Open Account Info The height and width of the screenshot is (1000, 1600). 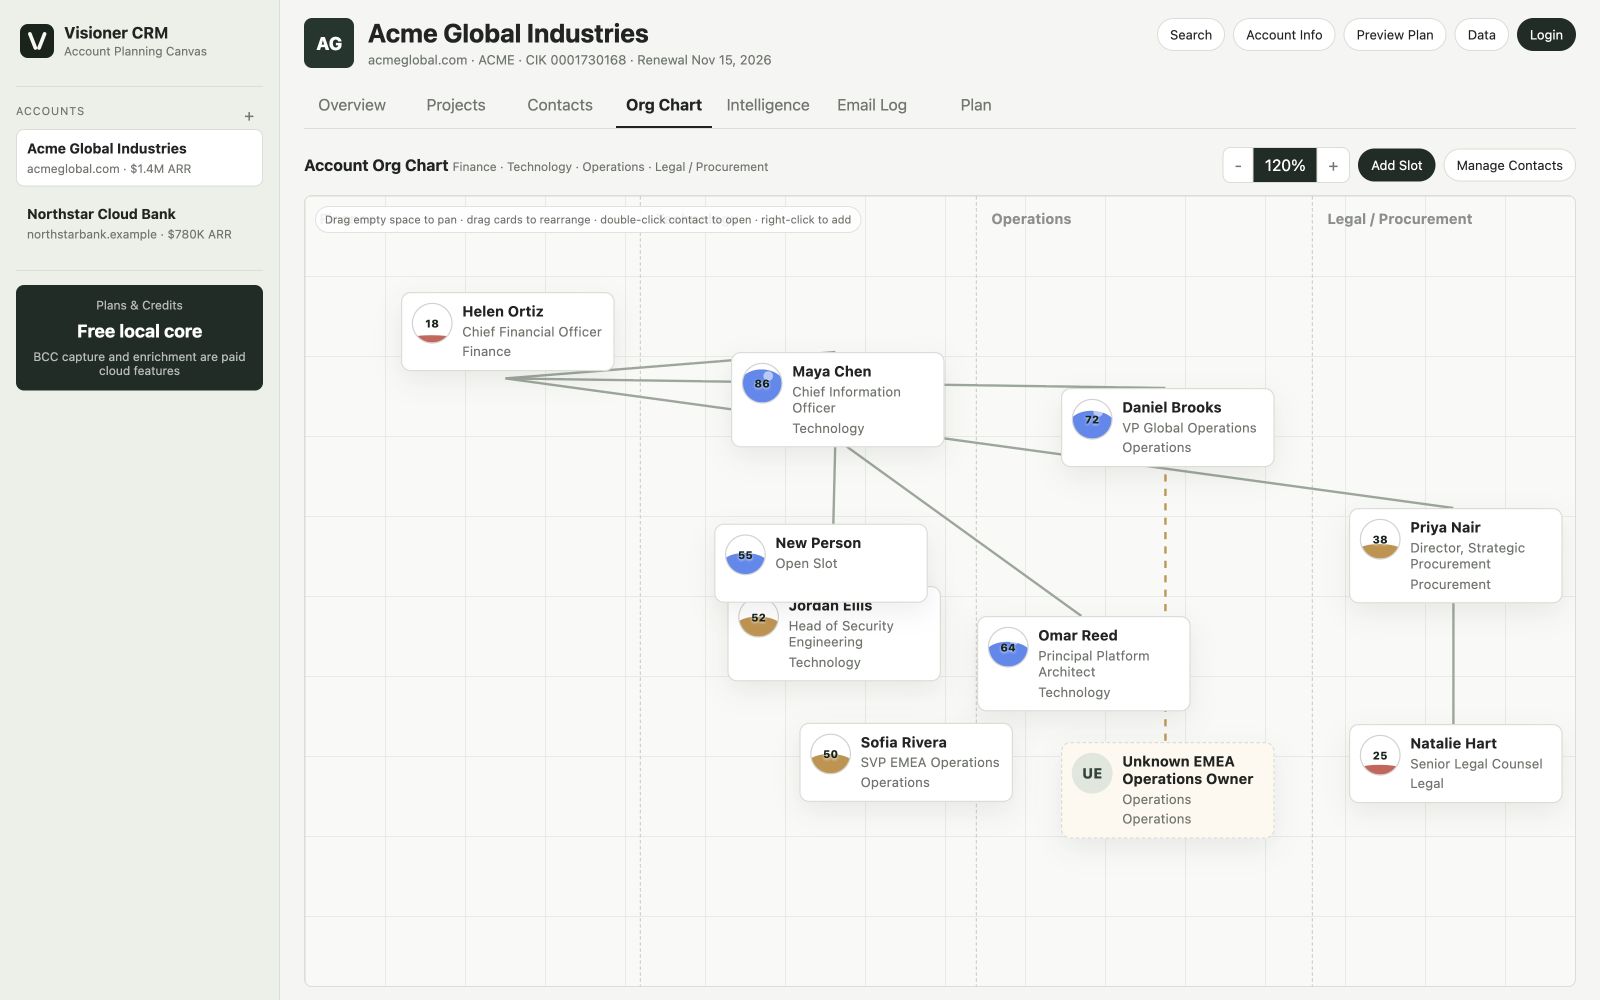pos(1284,35)
